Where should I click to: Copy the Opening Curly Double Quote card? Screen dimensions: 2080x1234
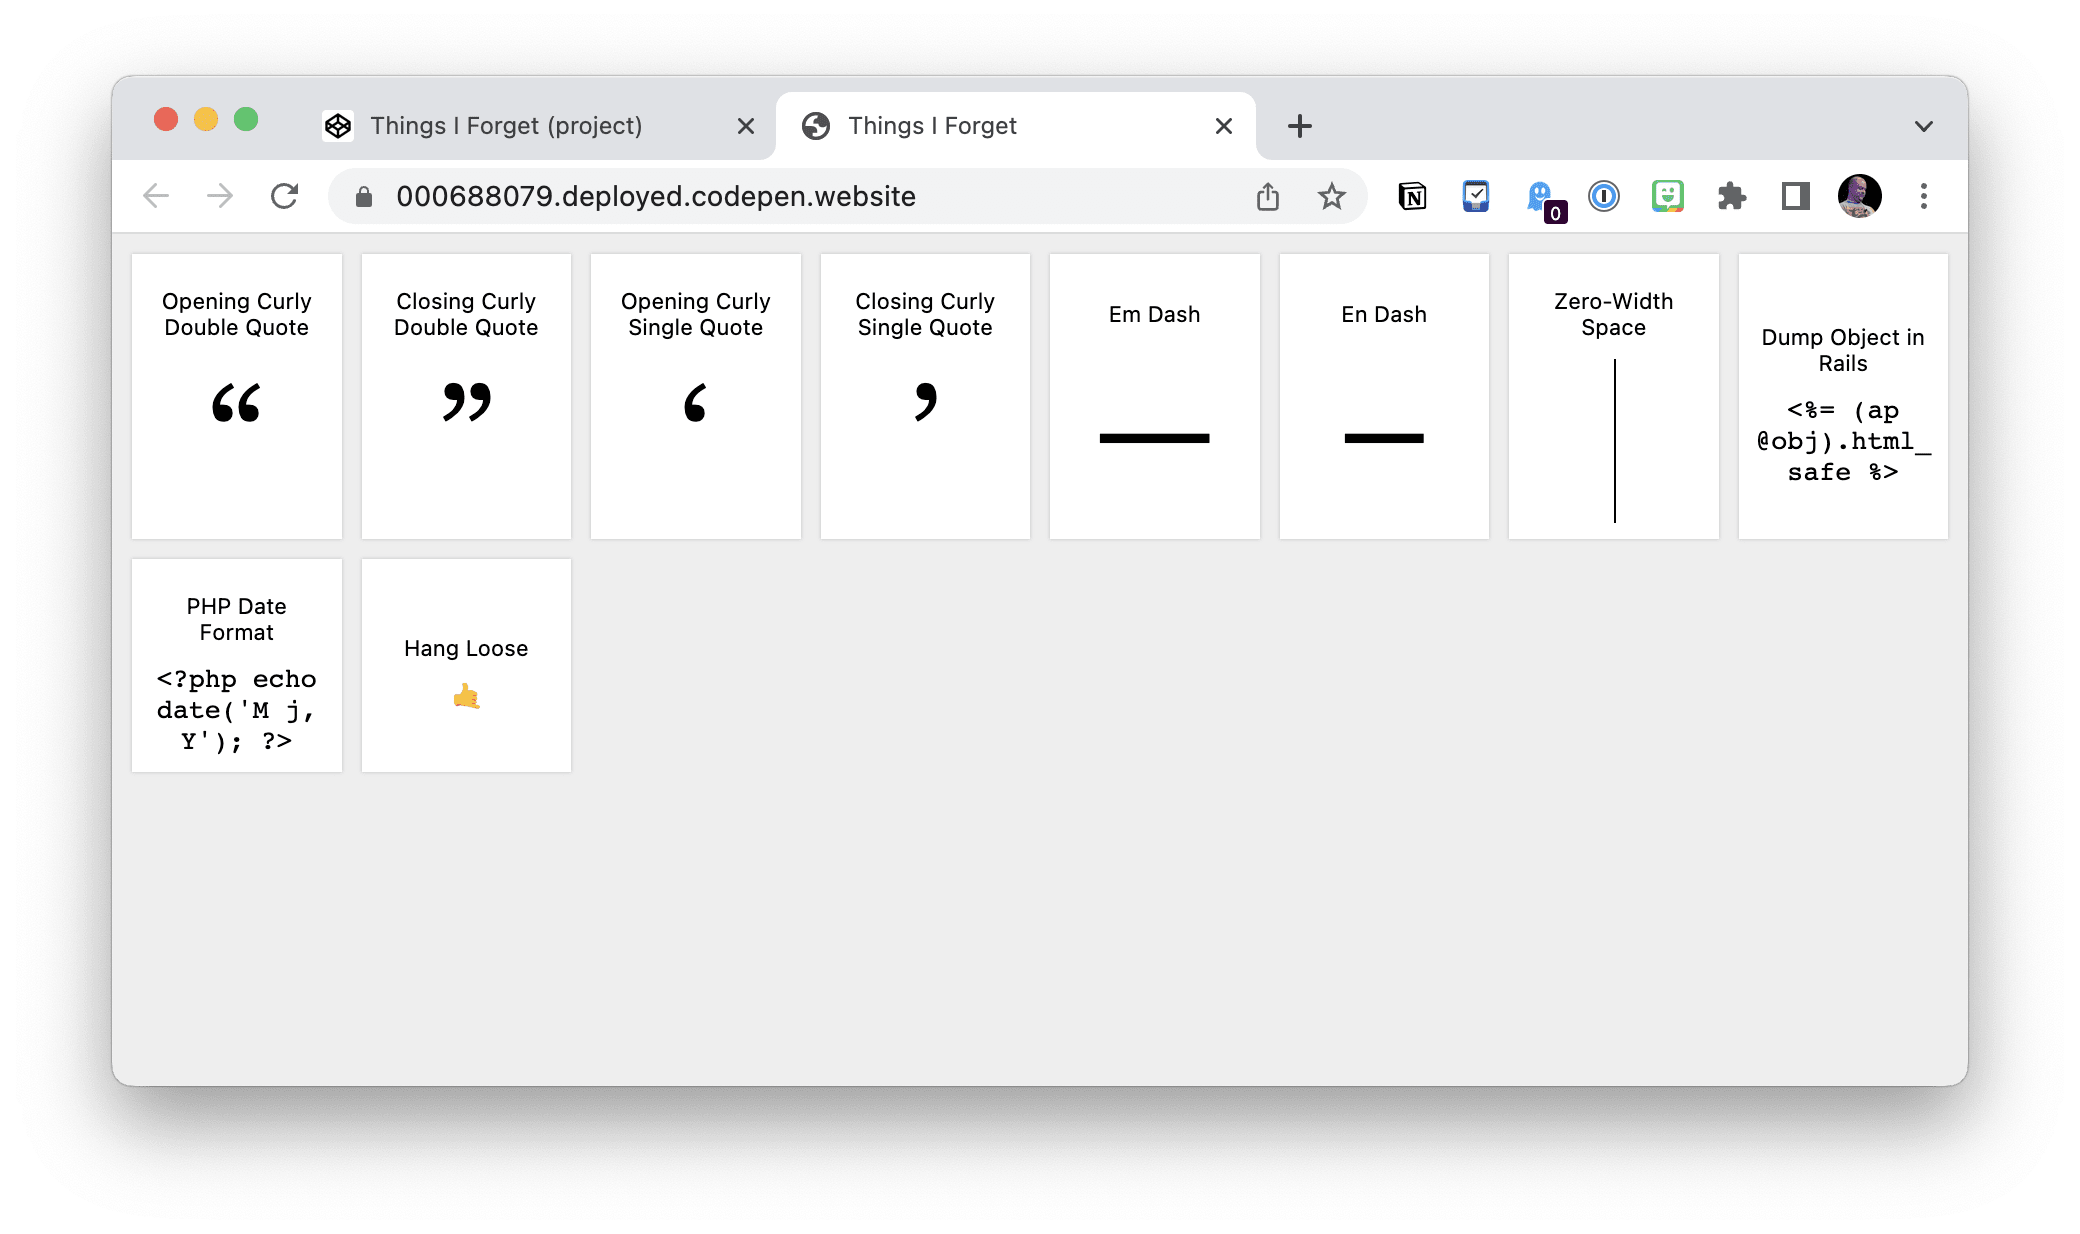pyautogui.click(x=237, y=396)
